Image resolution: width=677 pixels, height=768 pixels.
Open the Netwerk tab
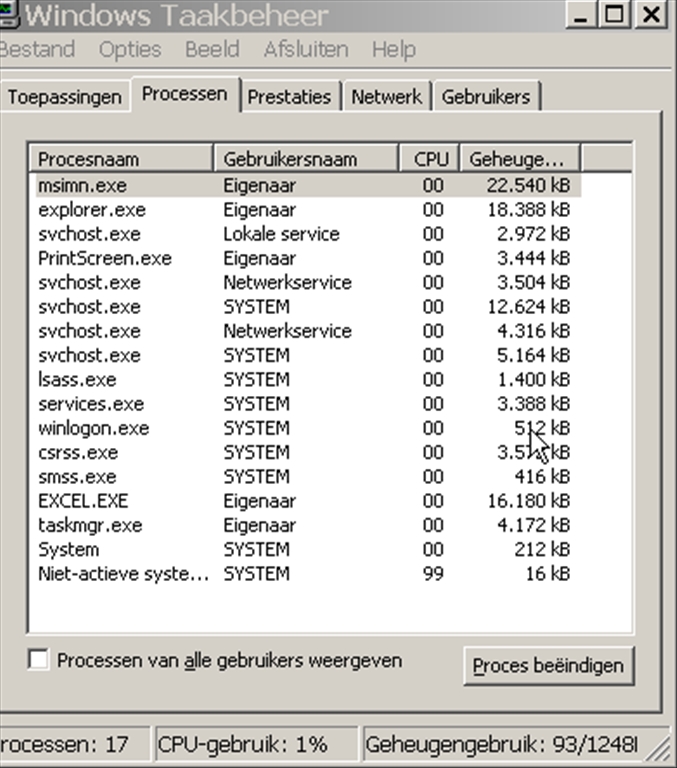click(x=387, y=97)
